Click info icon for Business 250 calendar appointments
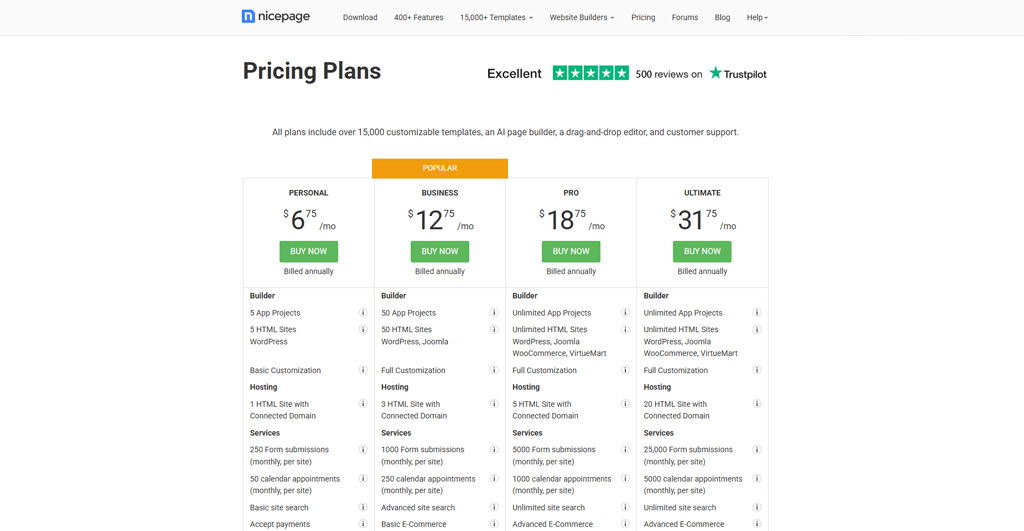The height and width of the screenshot is (531, 1024). tap(494, 479)
